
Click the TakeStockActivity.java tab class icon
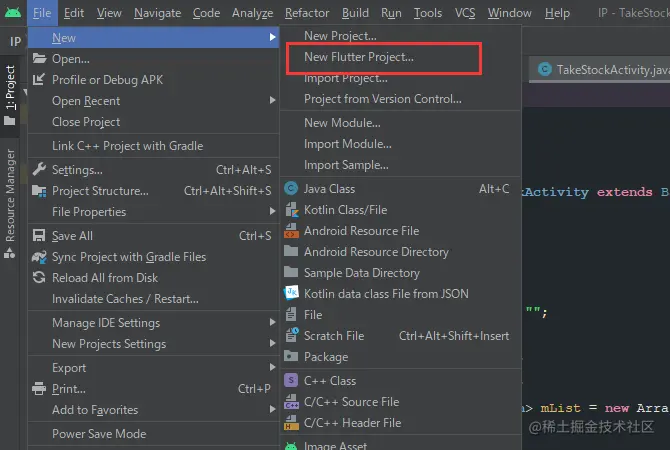tap(545, 69)
